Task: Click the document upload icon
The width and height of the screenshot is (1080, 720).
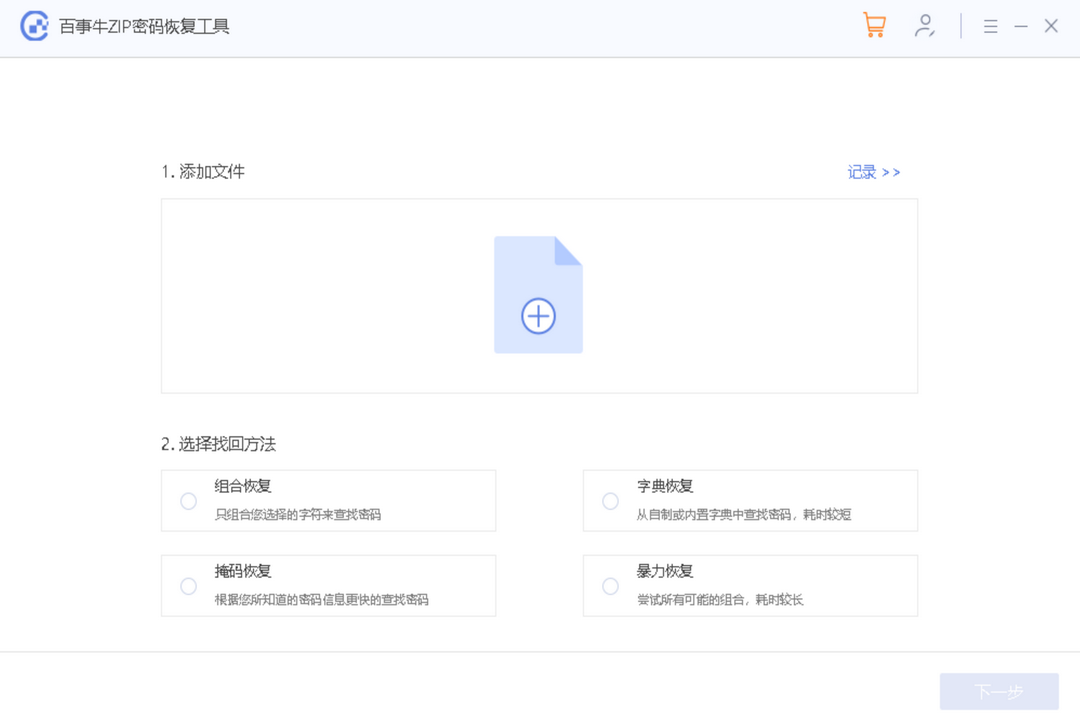Action: tap(538, 294)
